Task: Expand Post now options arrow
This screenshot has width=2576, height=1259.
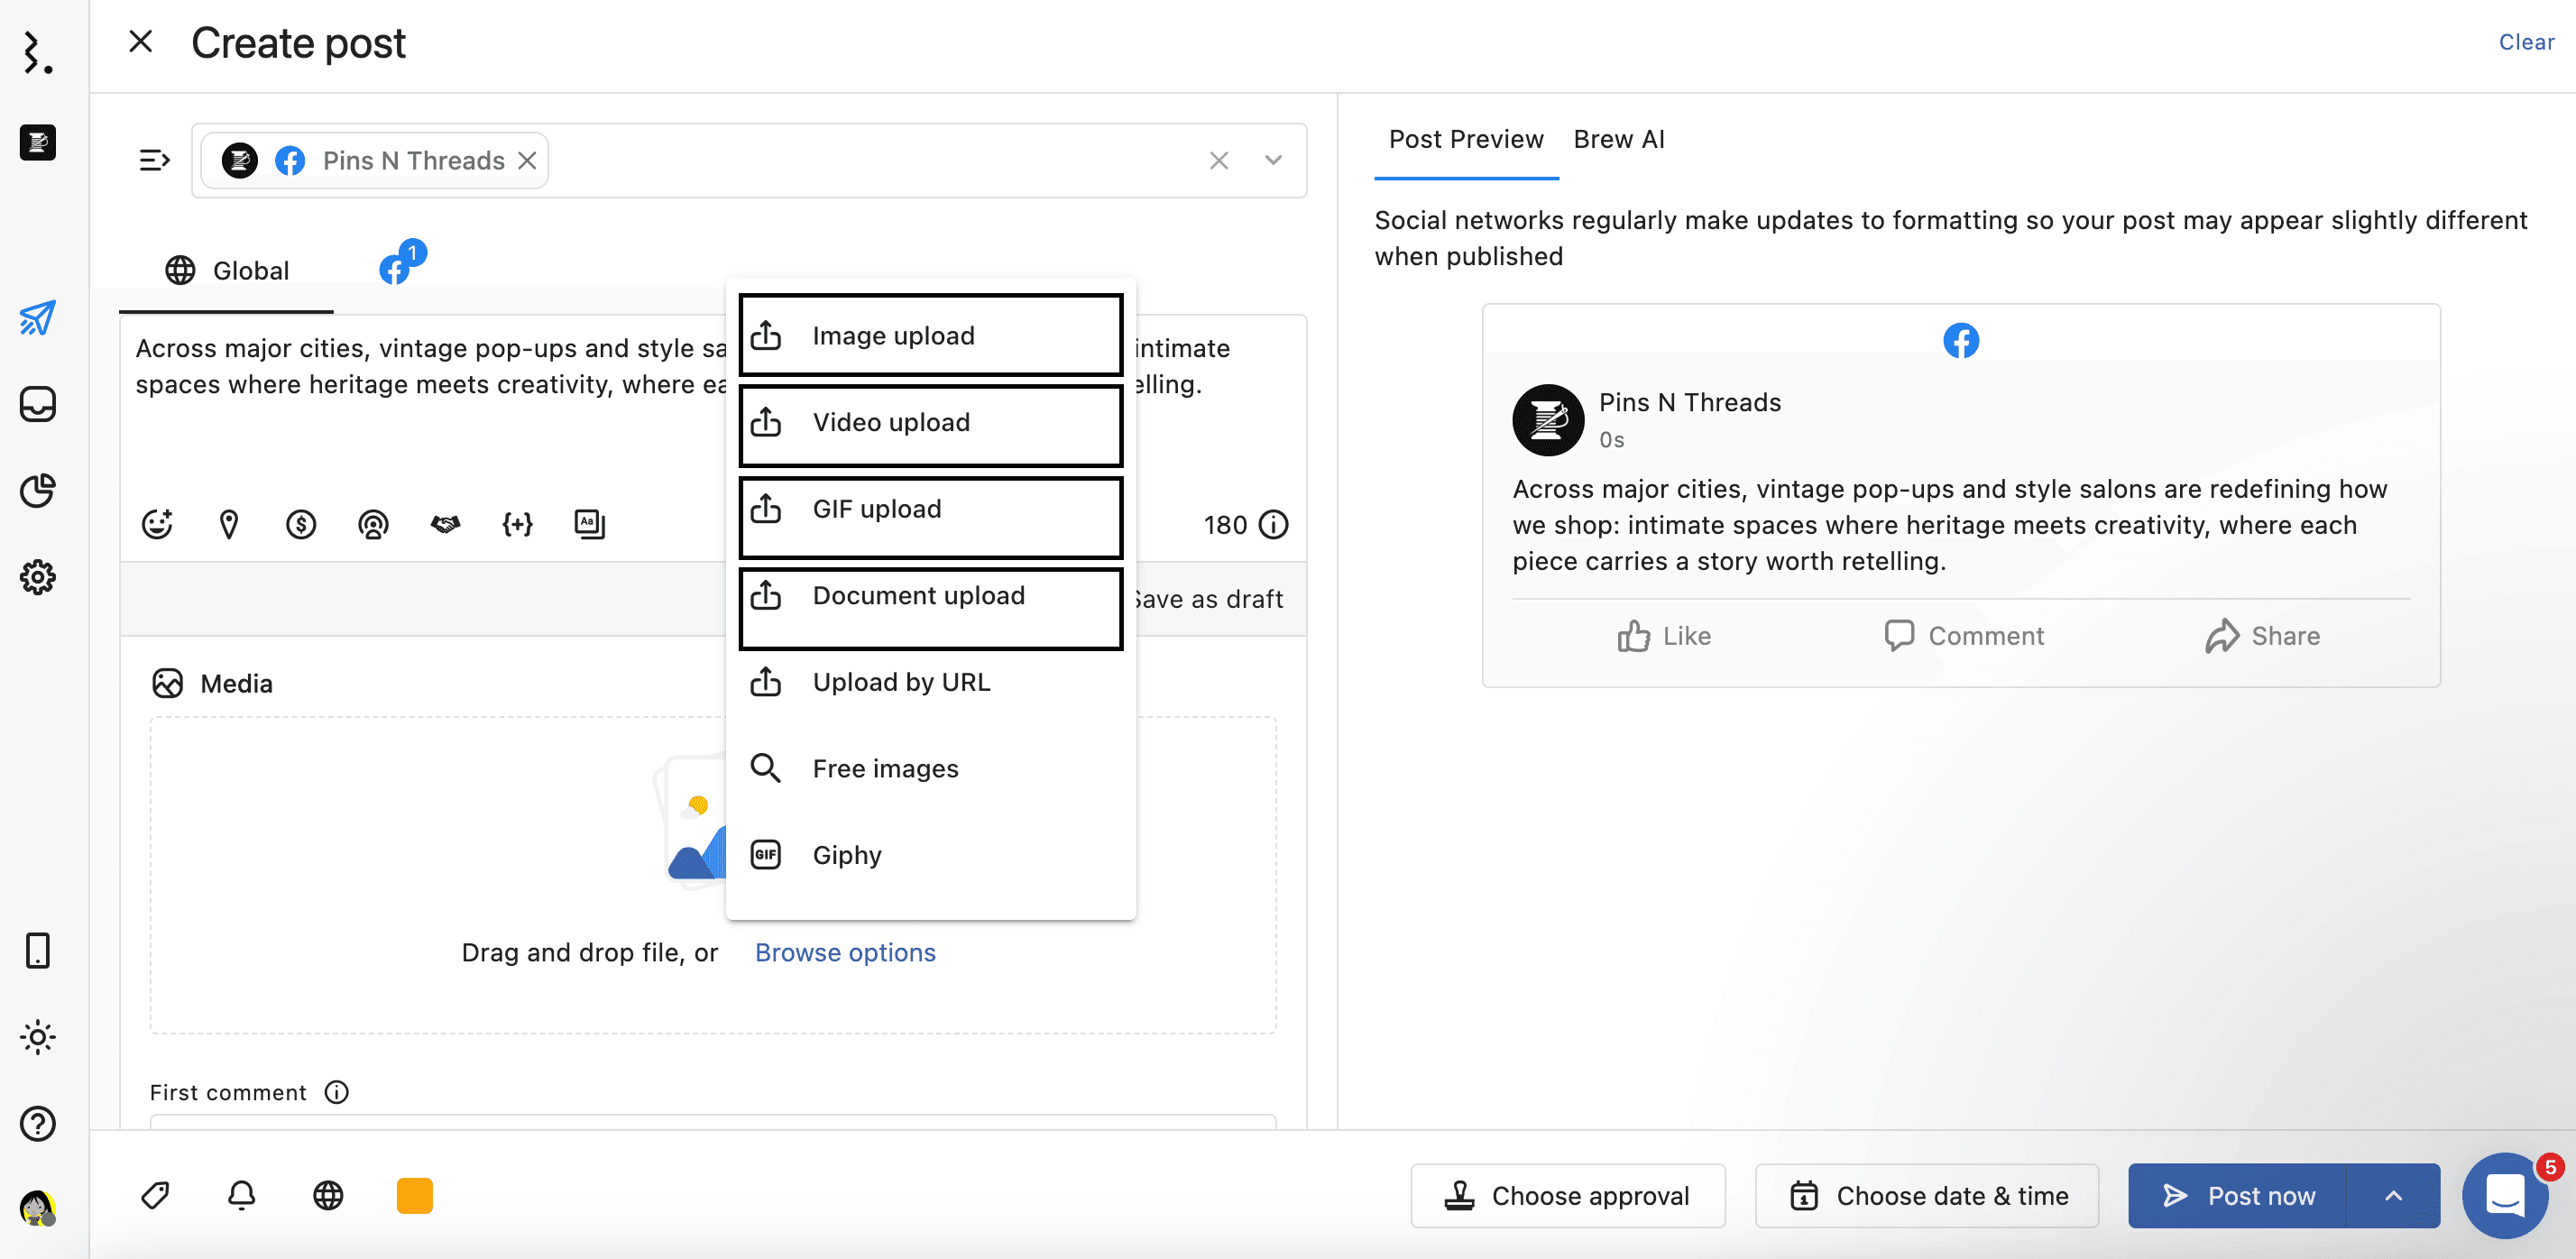Action: click(2393, 1195)
